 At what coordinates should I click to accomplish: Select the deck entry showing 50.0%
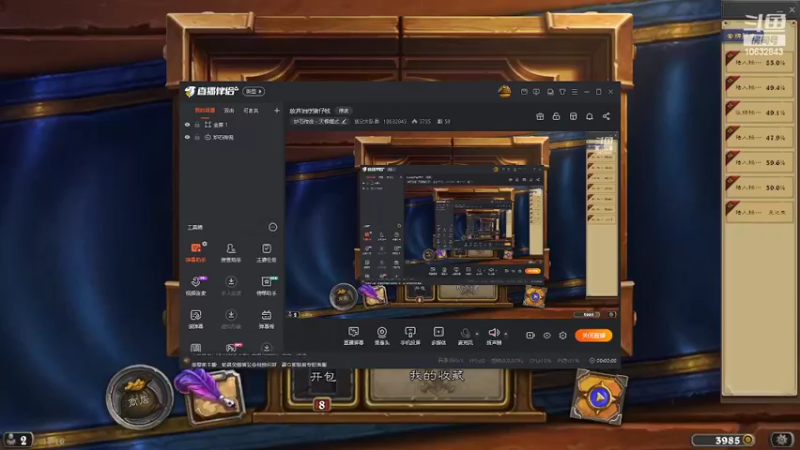[x=759, y=187]
